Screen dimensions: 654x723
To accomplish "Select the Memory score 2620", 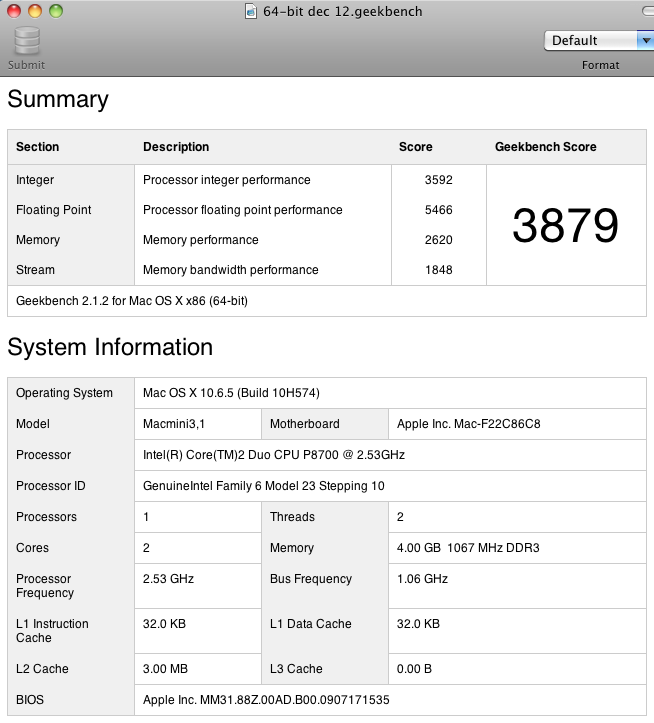I will (439, 239).
